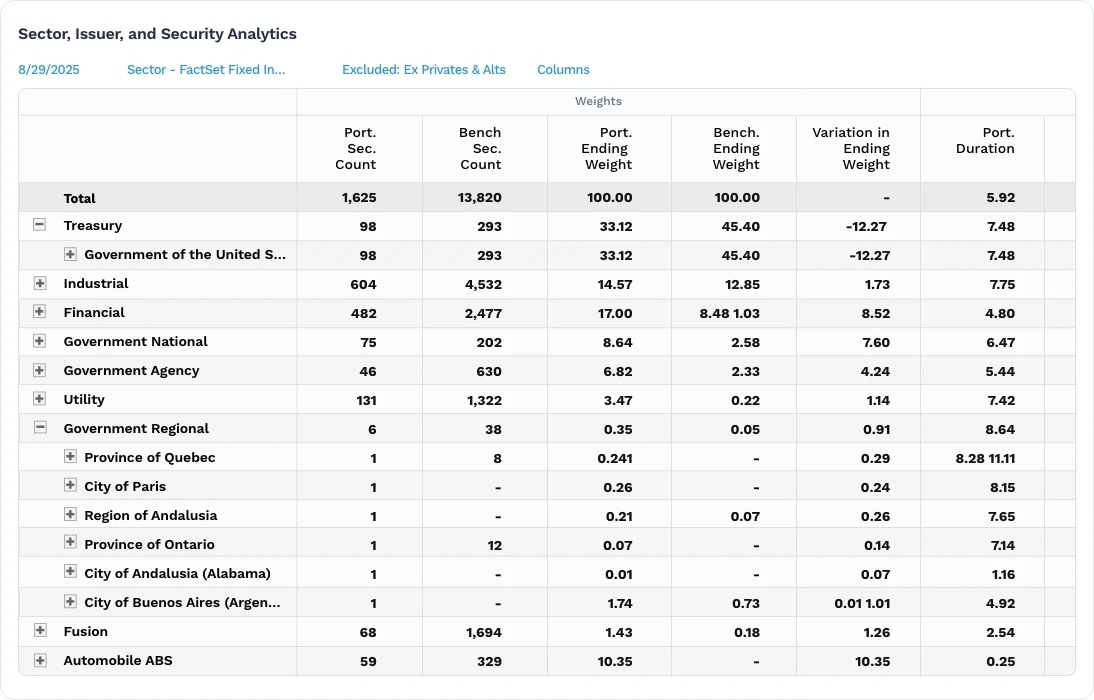Expand the Utility sector row

click(40, 399)
